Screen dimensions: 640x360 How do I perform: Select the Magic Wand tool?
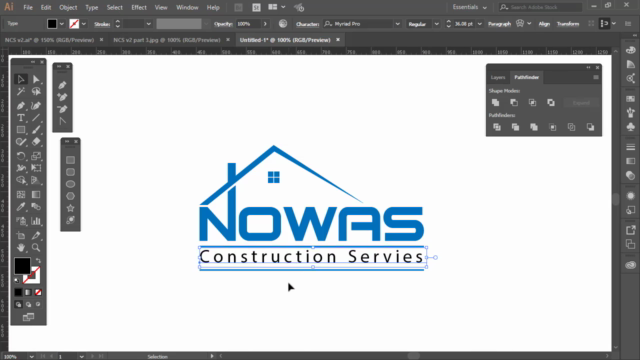click(x=21, y=91)
